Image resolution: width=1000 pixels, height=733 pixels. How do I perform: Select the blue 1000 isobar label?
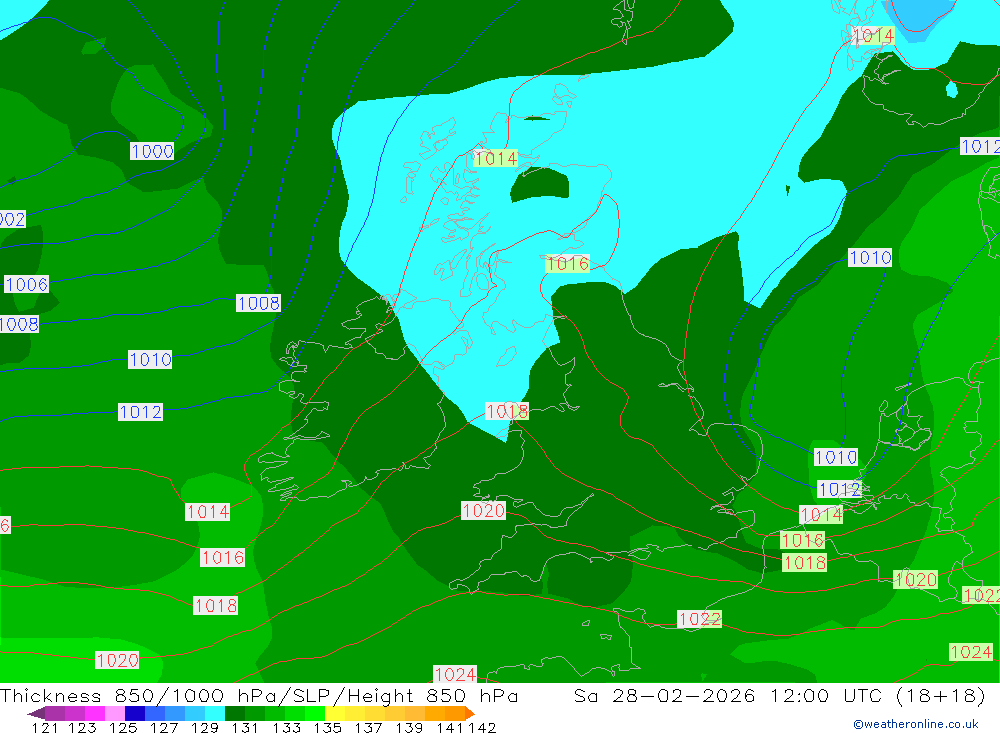(152, 151)
